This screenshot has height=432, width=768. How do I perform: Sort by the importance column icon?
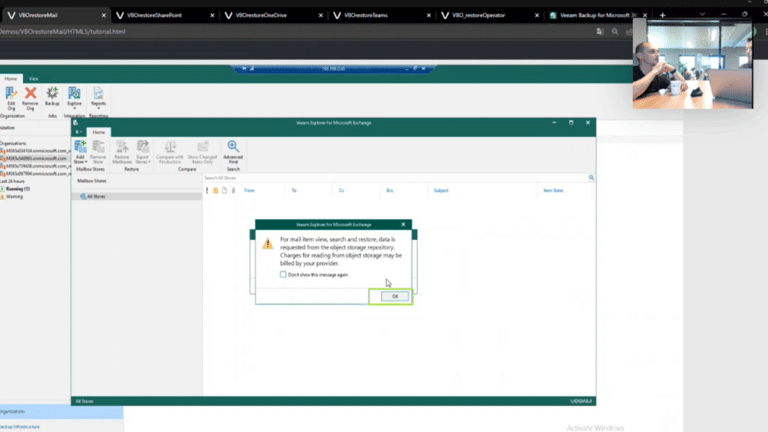coord(207,191)
